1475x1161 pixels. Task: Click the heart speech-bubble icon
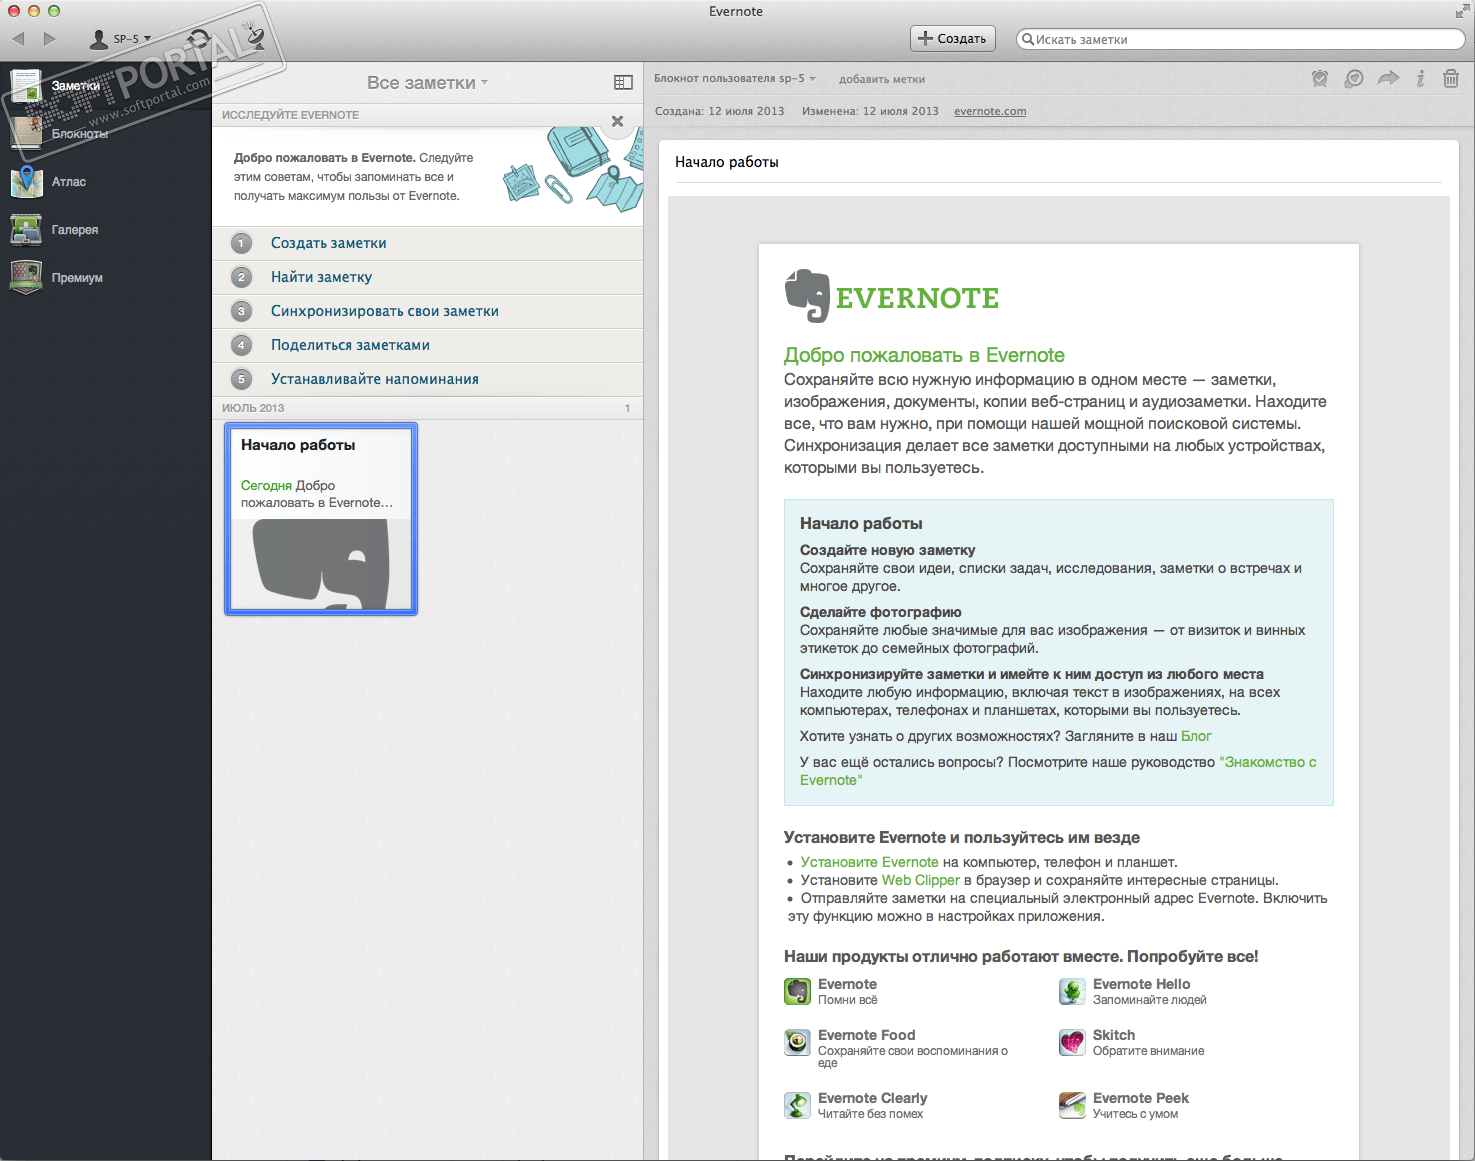1354,78
